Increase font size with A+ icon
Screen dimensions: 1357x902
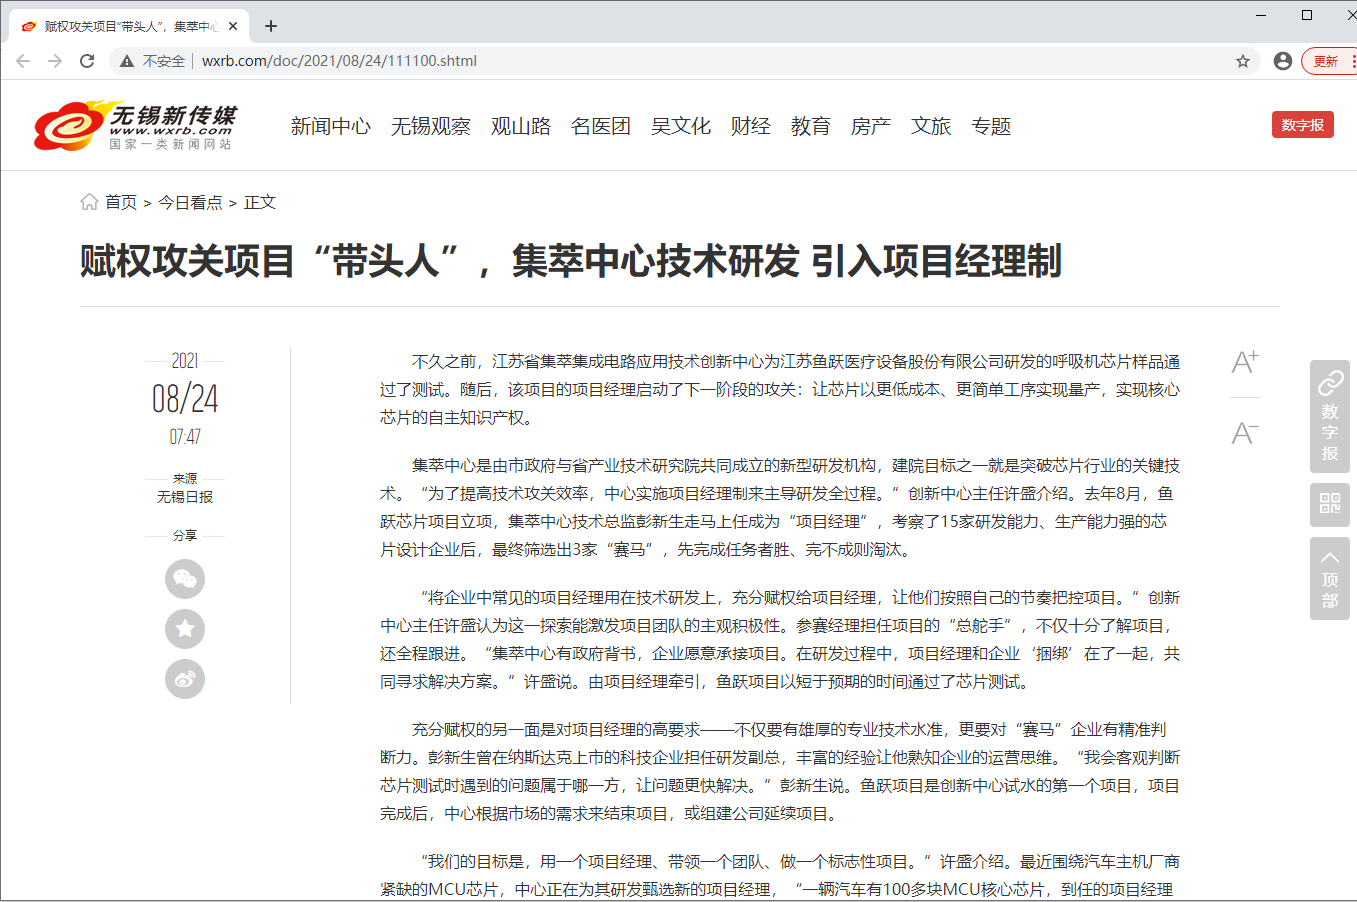click(x=1245, y=362)
